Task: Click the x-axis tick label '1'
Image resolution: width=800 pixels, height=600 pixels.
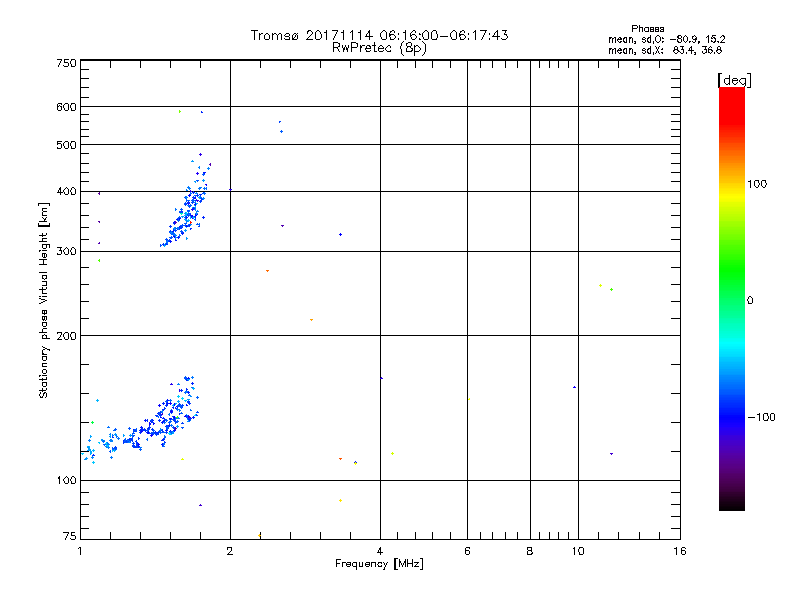Action: click(x=80, y=551)
